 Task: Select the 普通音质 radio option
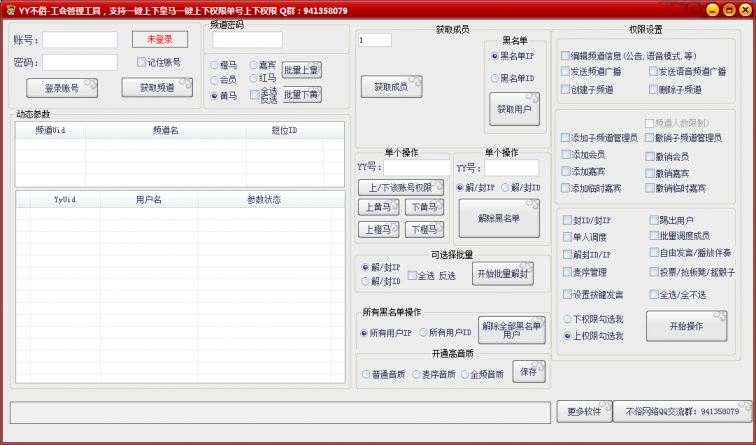(x=366, y=375)
